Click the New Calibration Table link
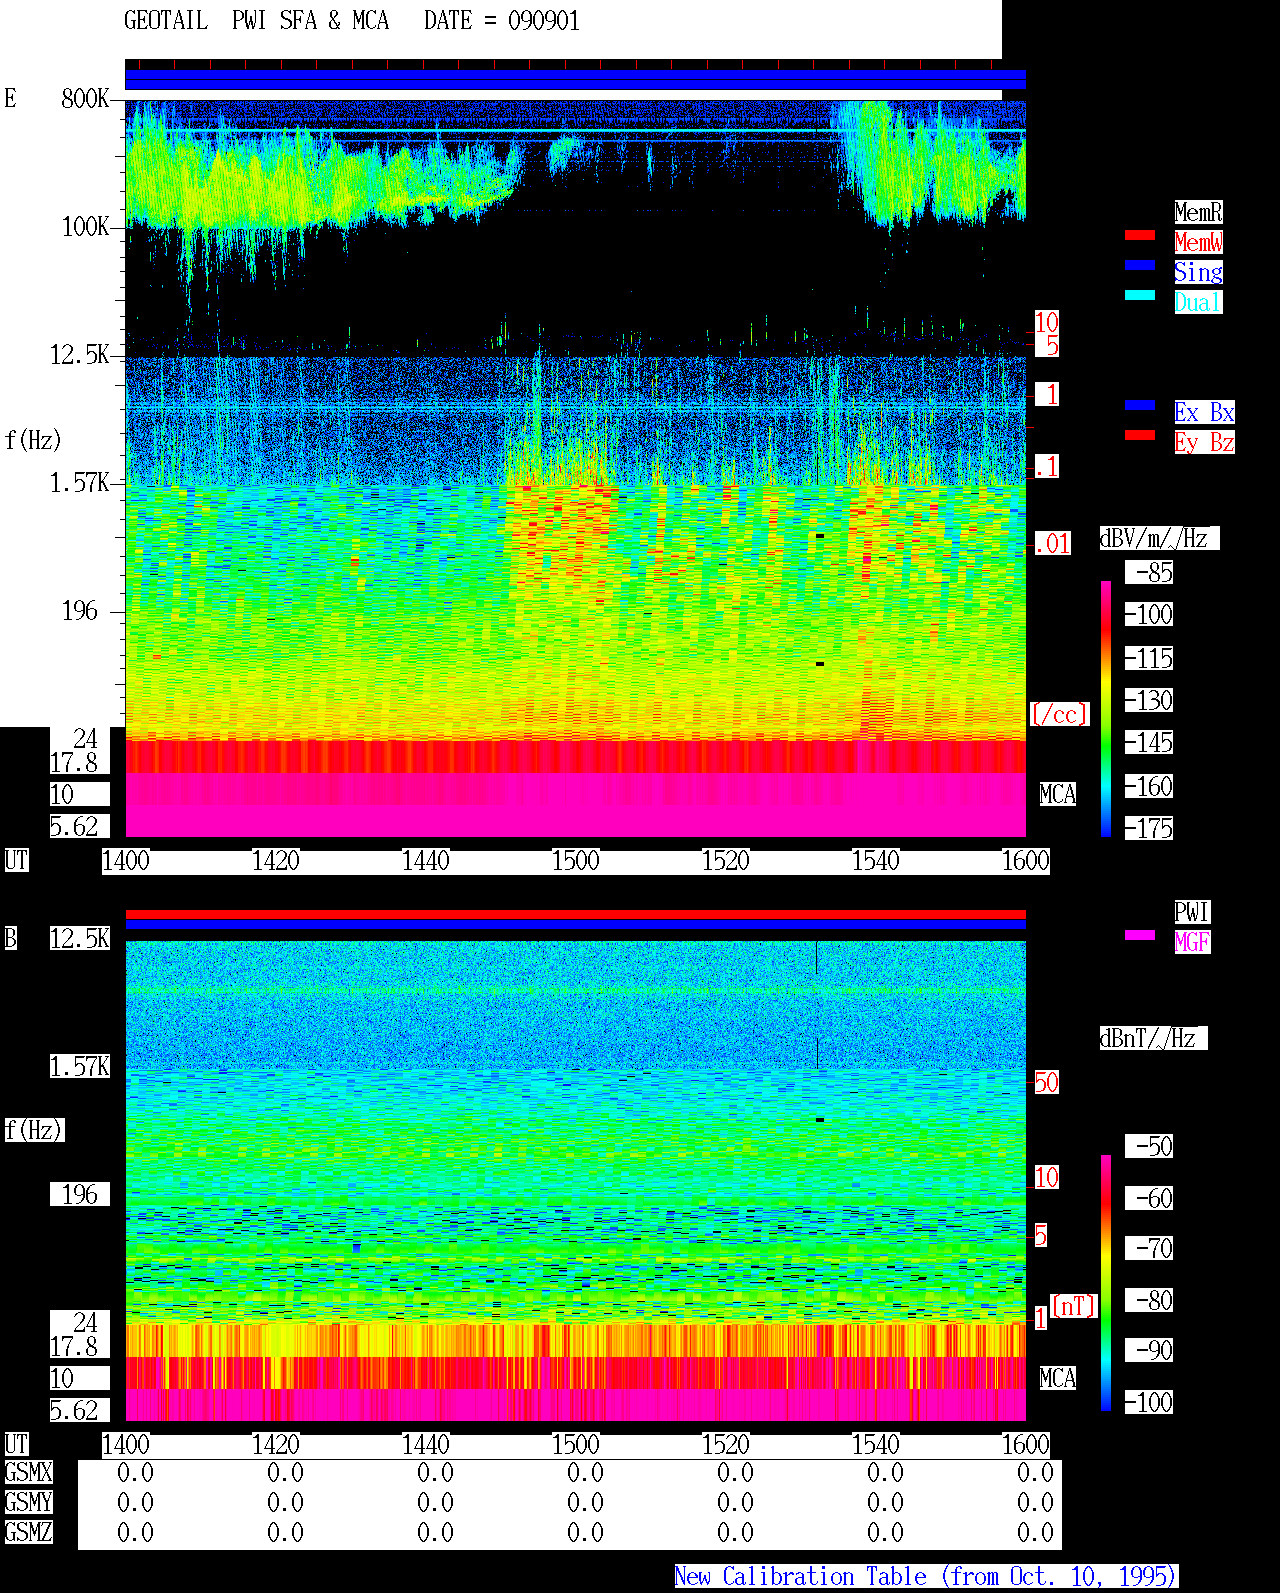 926,1577
